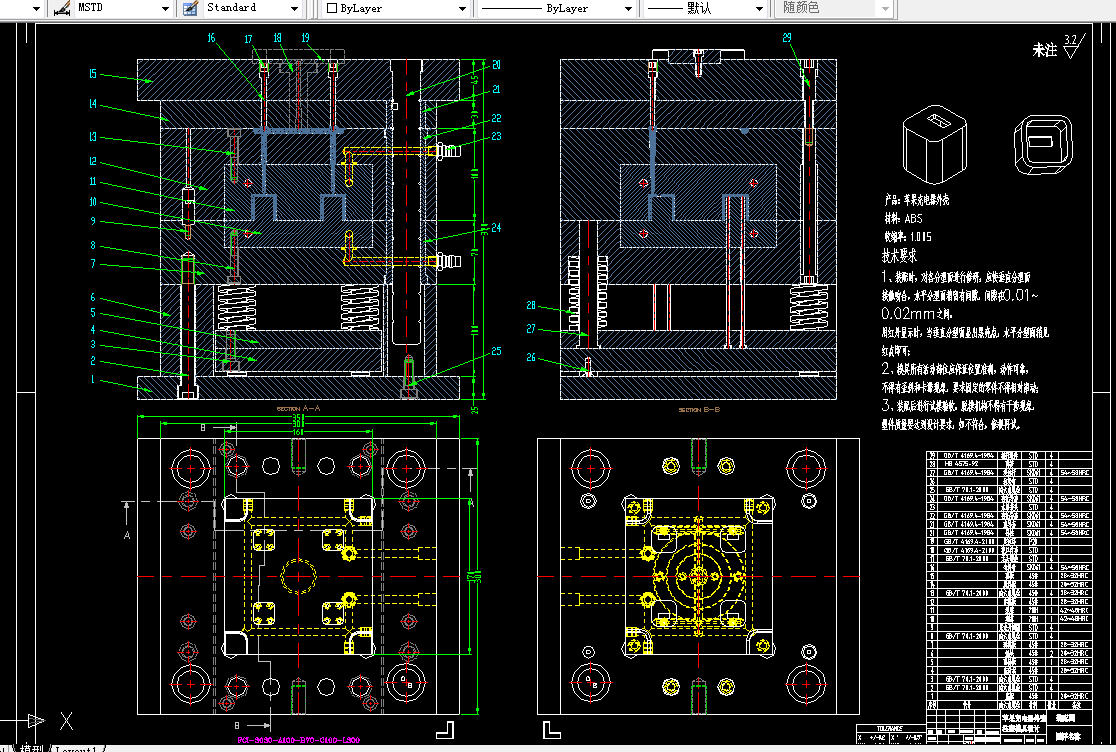
Task: Select the SECTION A-A label
Action: click(298, 408)
